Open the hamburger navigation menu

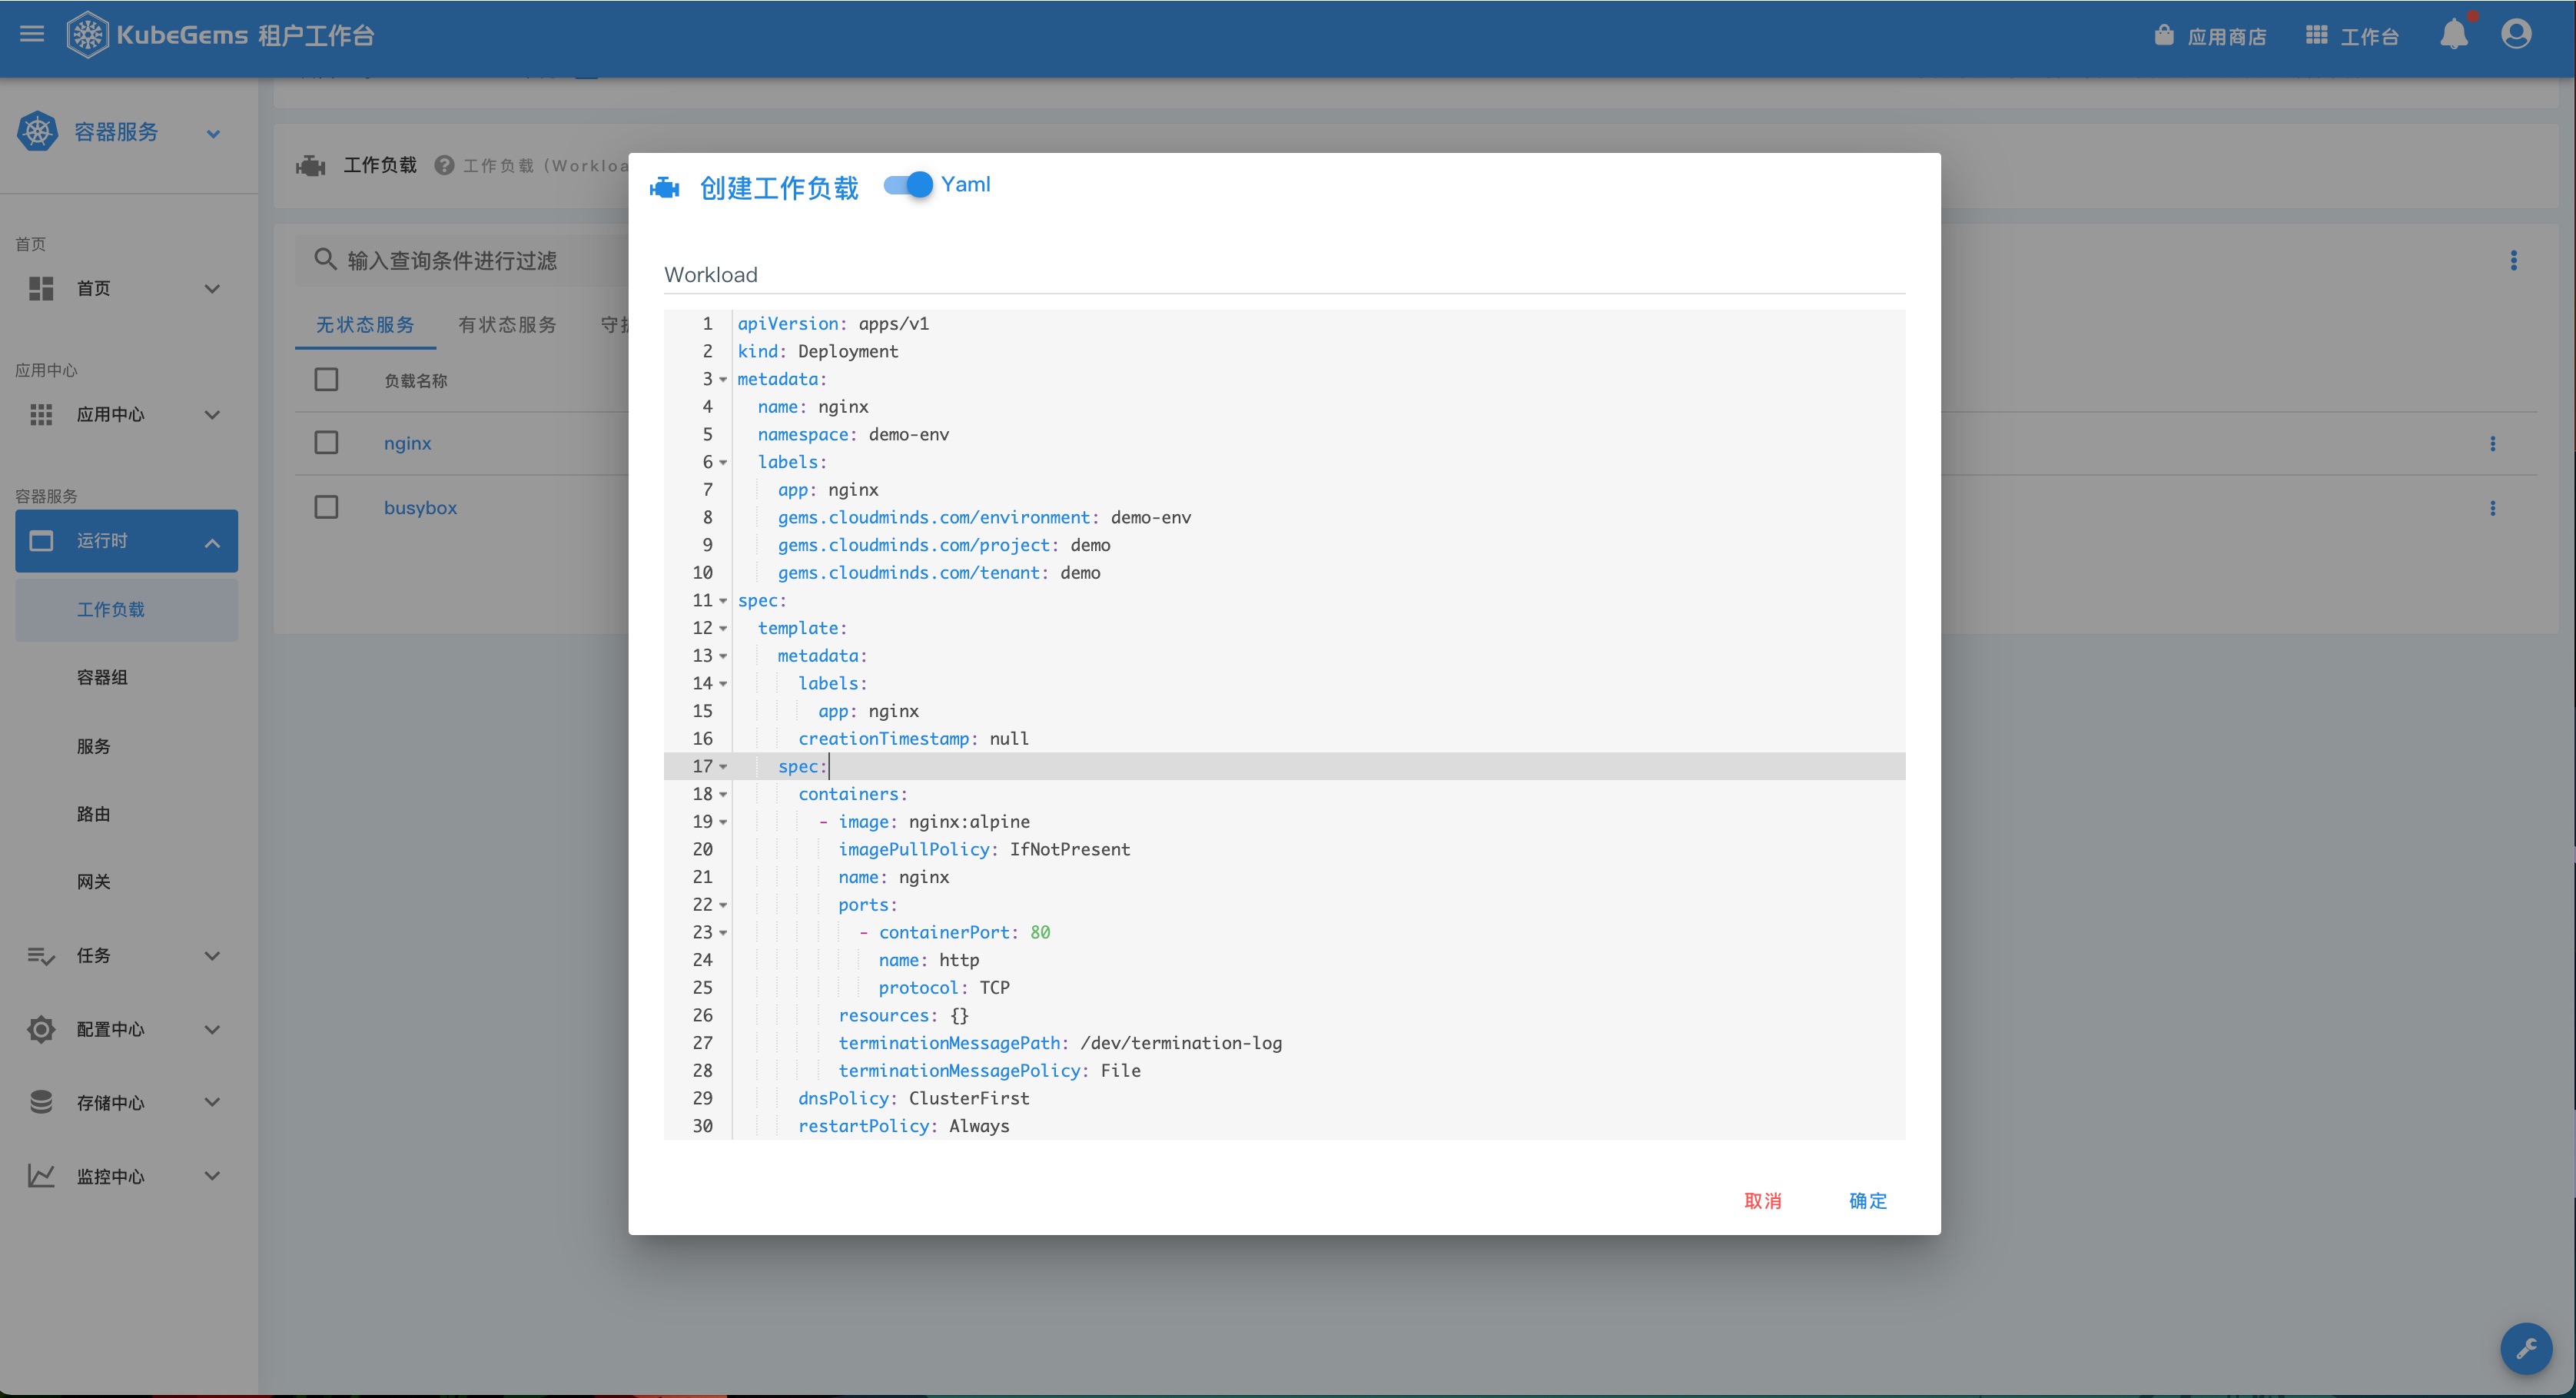coord(32,34)
